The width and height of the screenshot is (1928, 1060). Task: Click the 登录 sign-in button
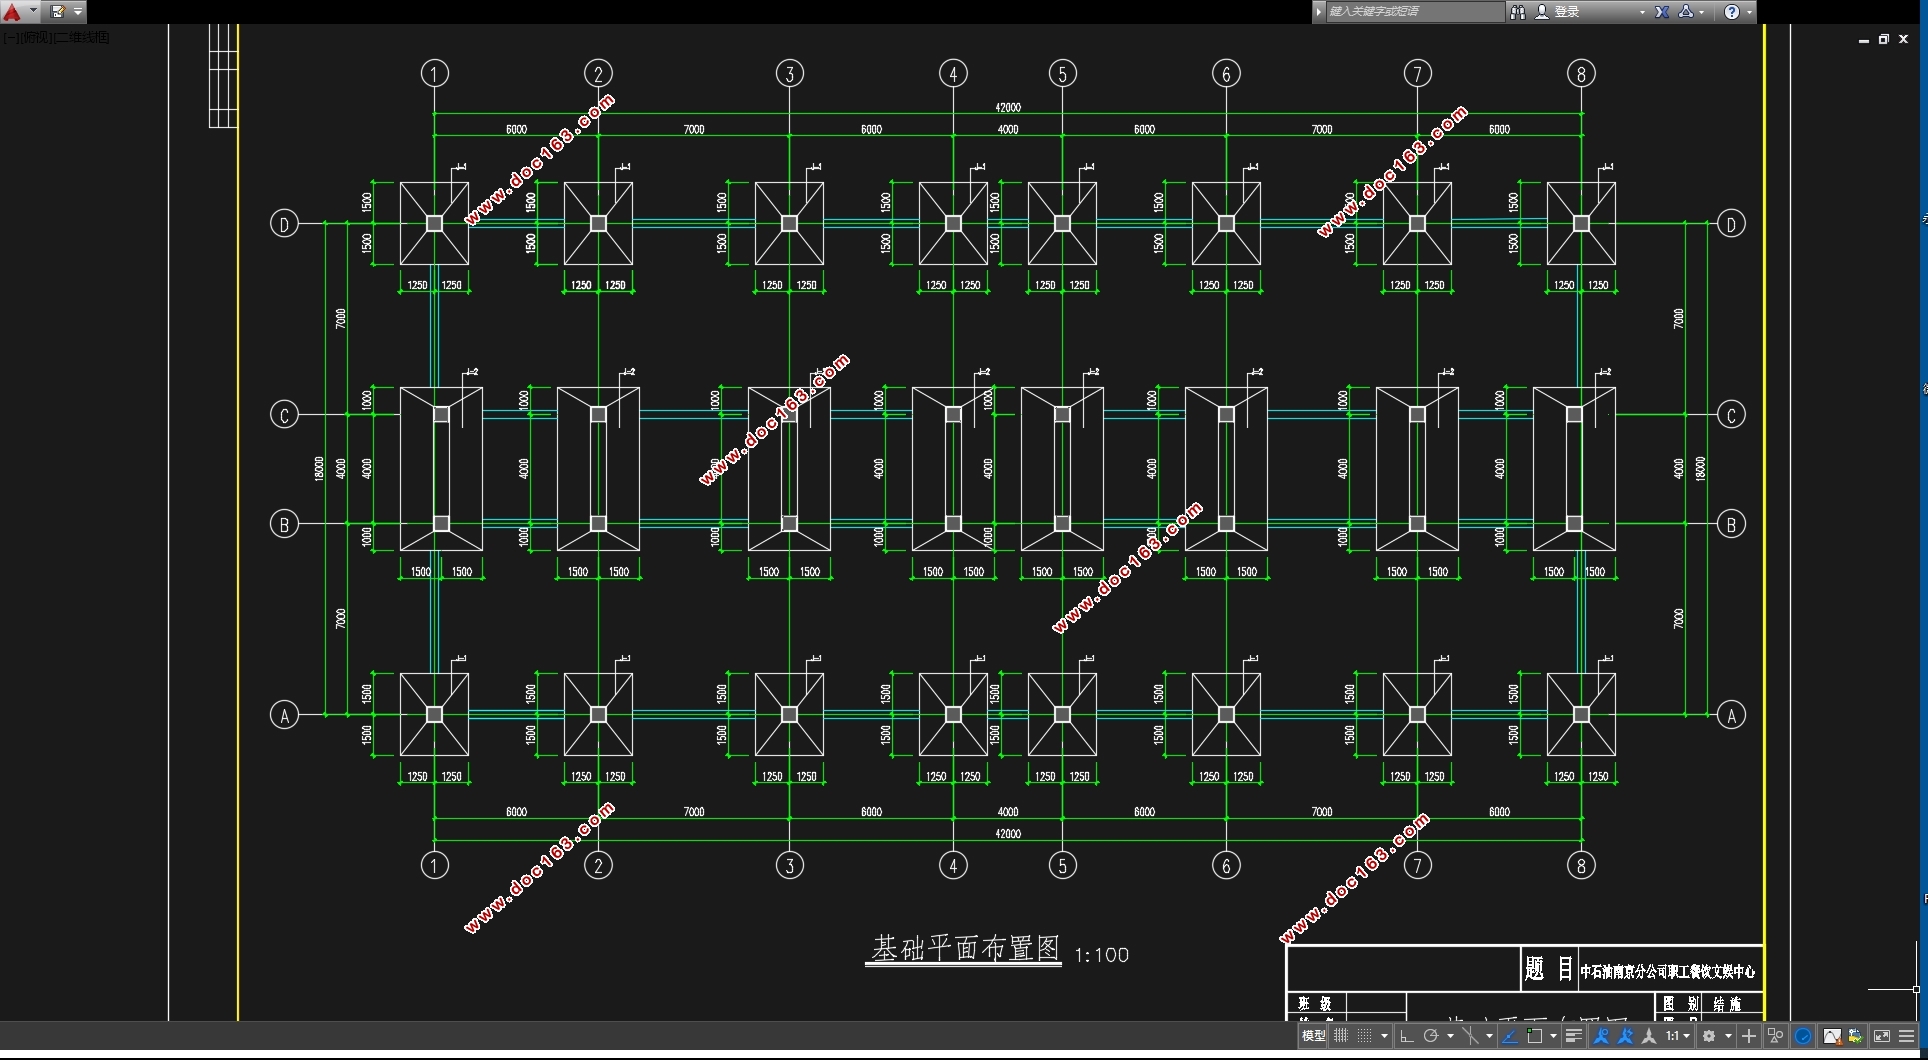1558,12
